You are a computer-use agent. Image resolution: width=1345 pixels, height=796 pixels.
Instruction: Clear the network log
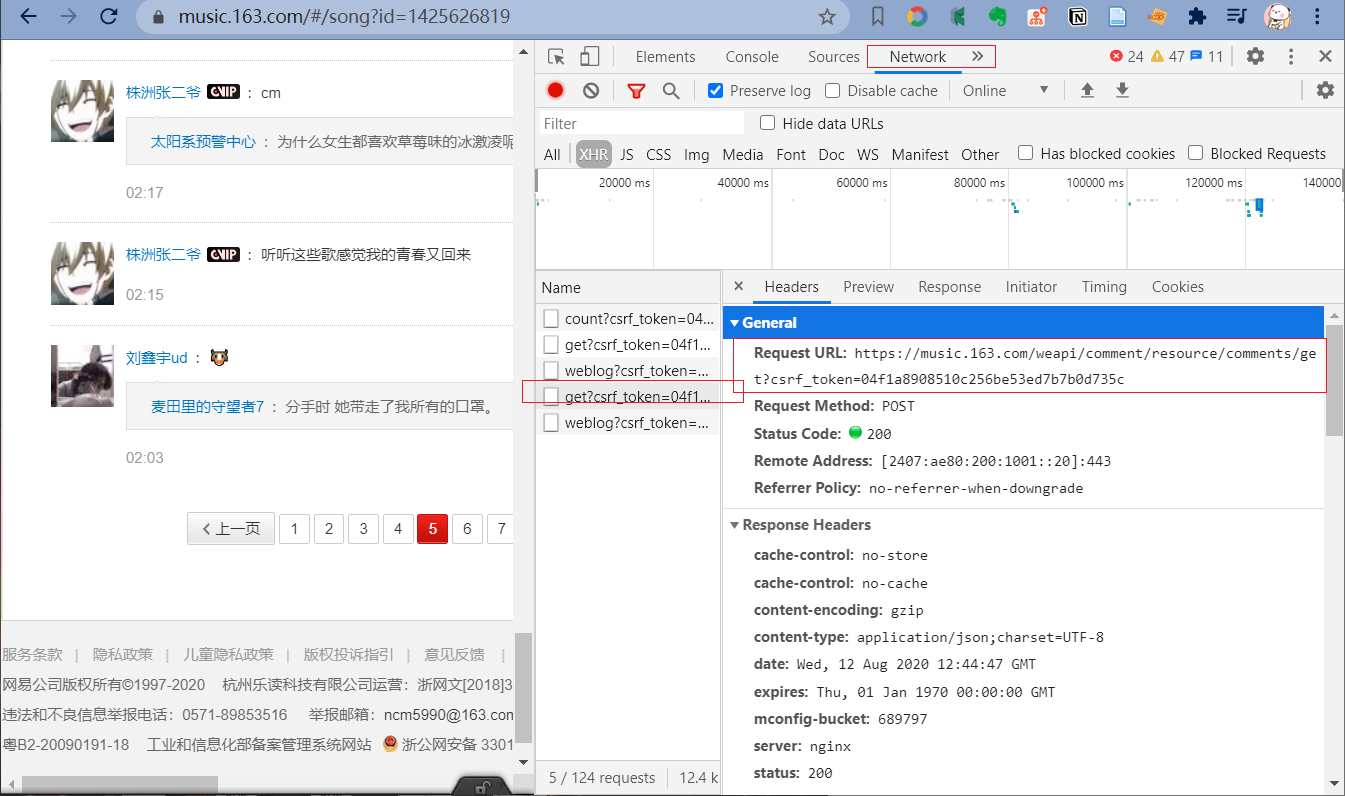click(591, 91)
